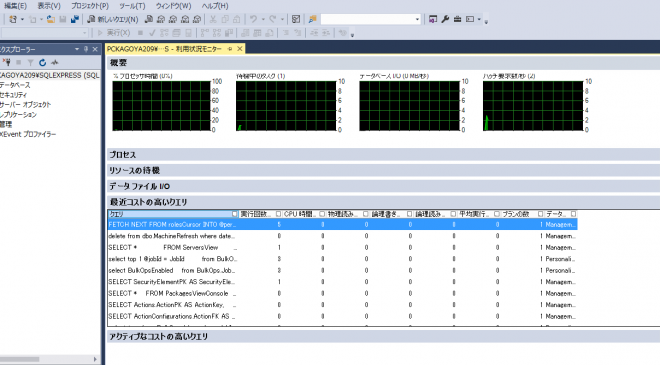Click the open file folder icon
Viewport: 660px width, 365px height.
tap(51, 19)
